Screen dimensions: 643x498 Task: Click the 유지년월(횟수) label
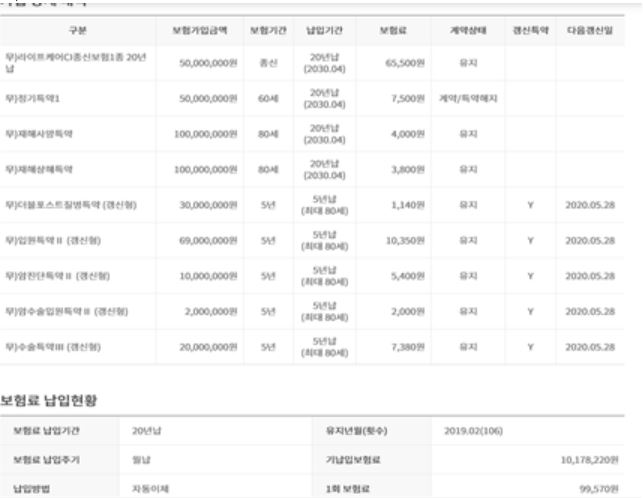[356, 431]
